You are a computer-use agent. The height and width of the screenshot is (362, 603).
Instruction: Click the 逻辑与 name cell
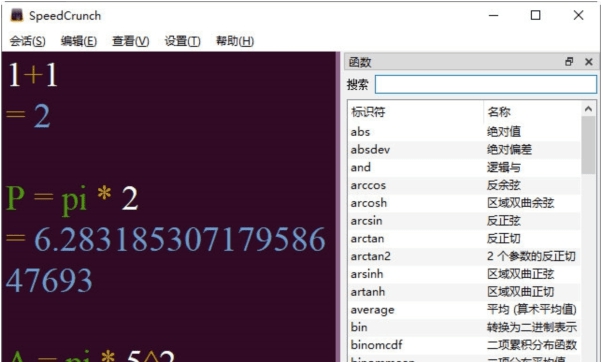pos(504,167)
